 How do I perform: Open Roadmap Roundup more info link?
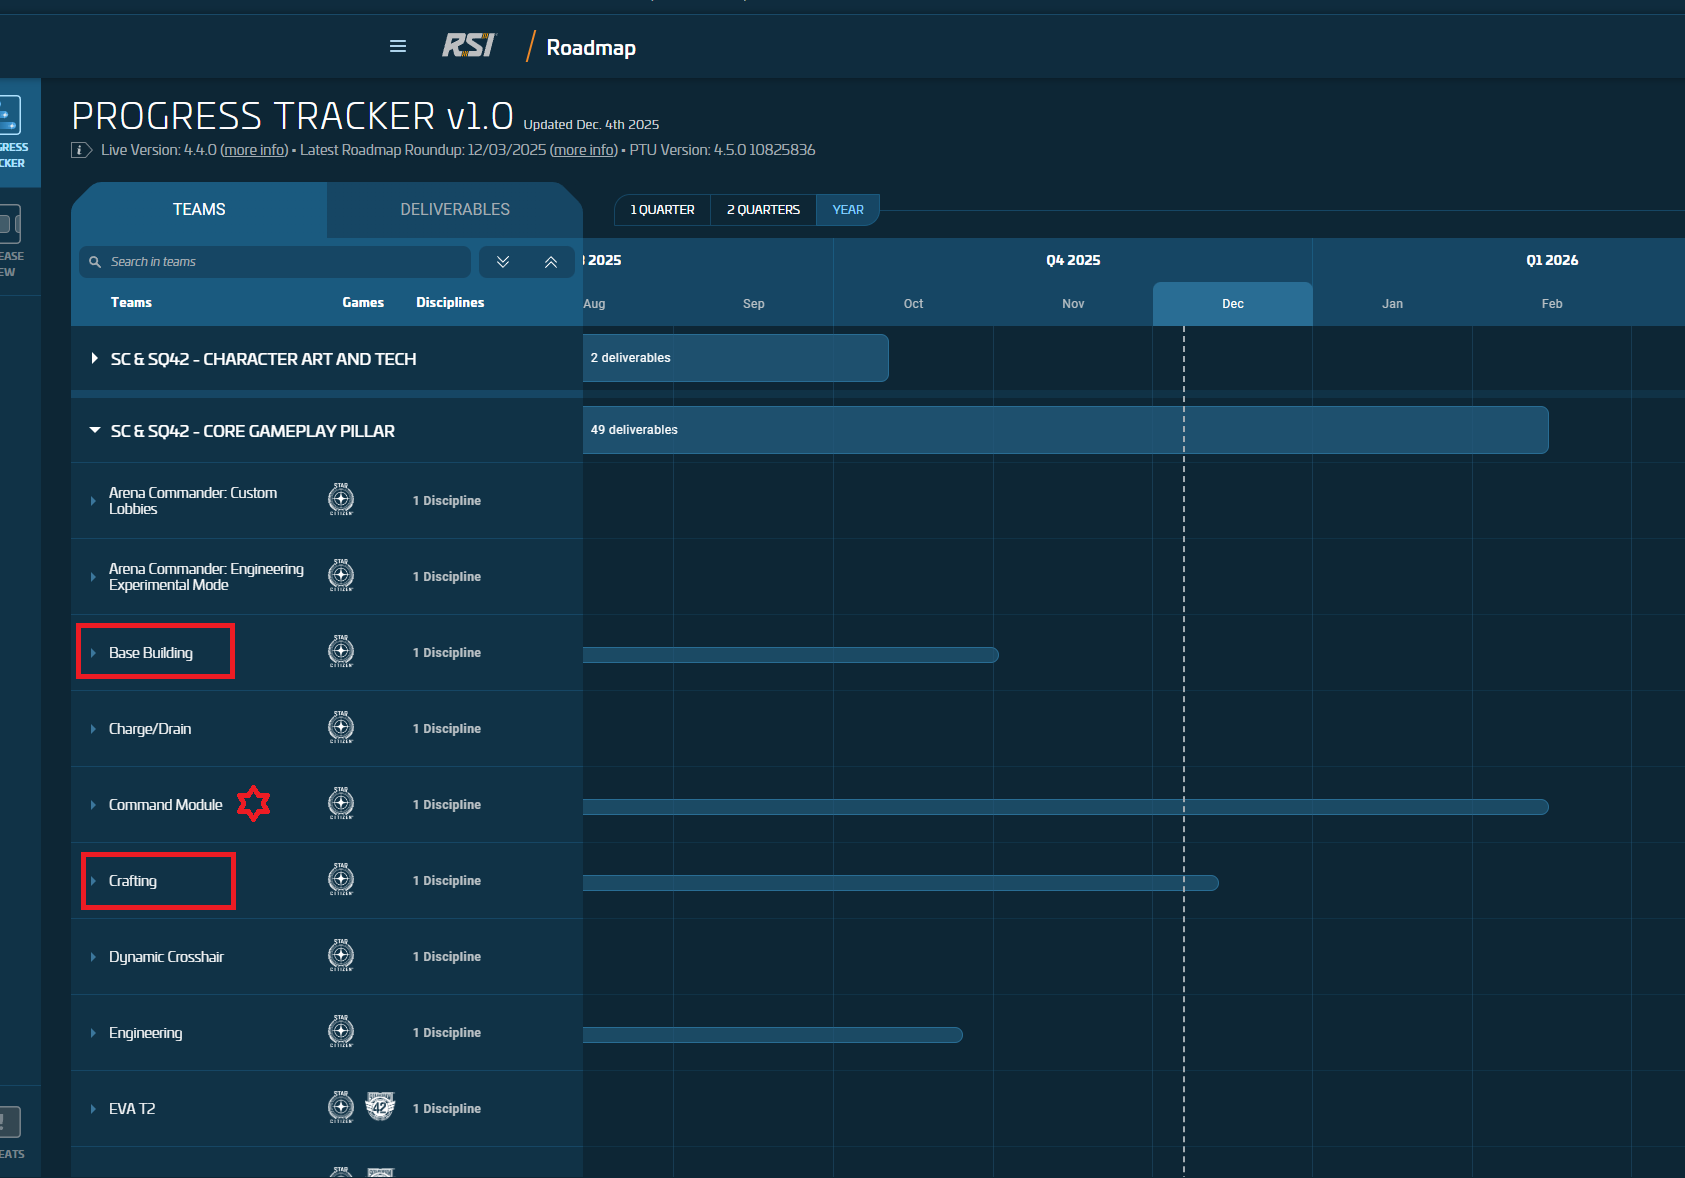(x=584, y=150)
